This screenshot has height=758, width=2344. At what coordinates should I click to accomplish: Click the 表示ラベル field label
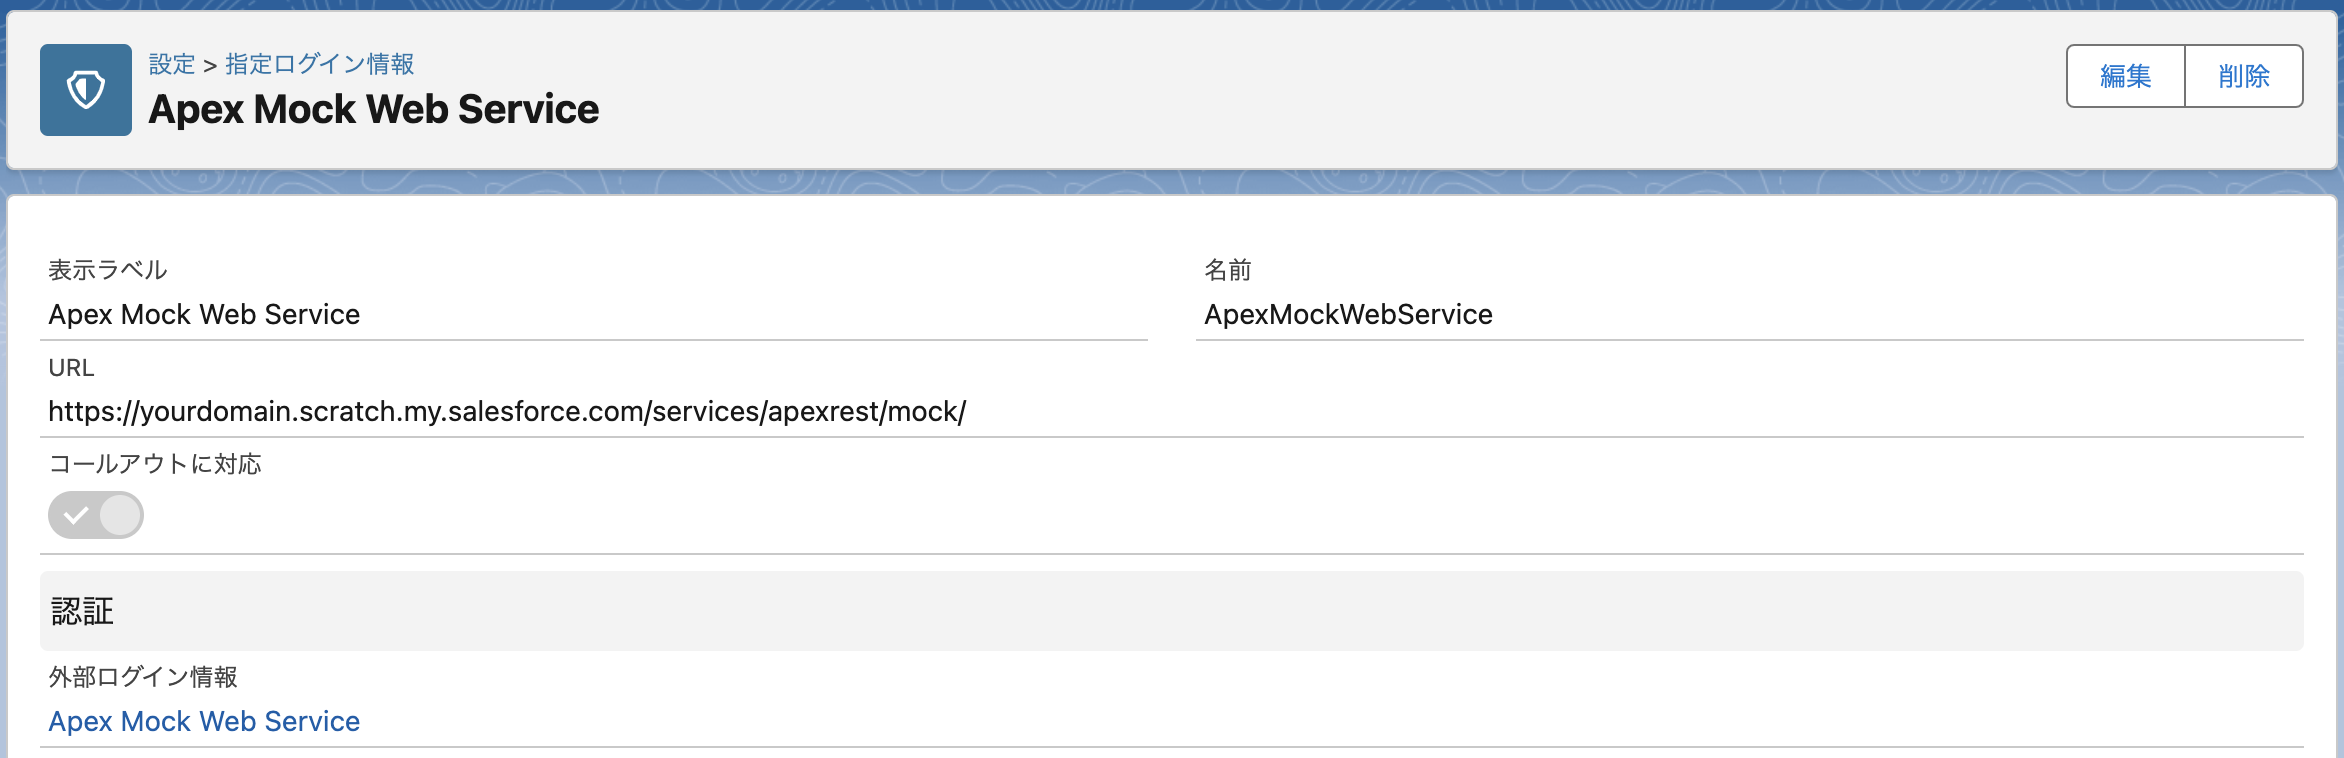[108, 270]
